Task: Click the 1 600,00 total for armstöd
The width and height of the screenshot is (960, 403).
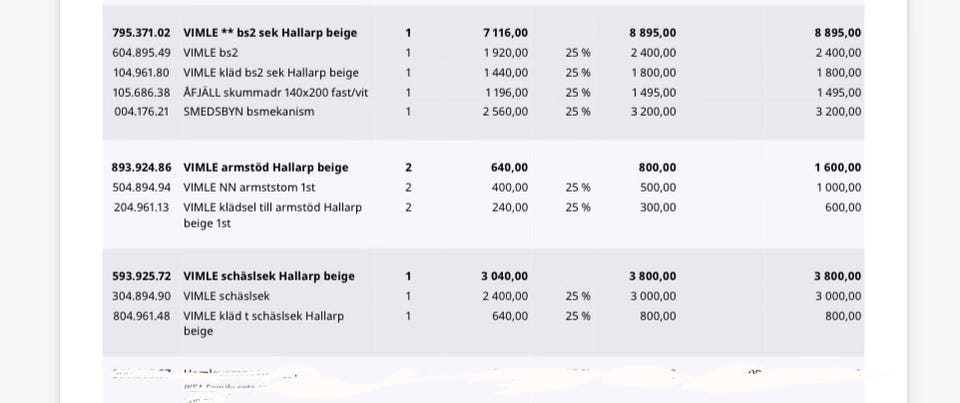Action: point(838,168)
